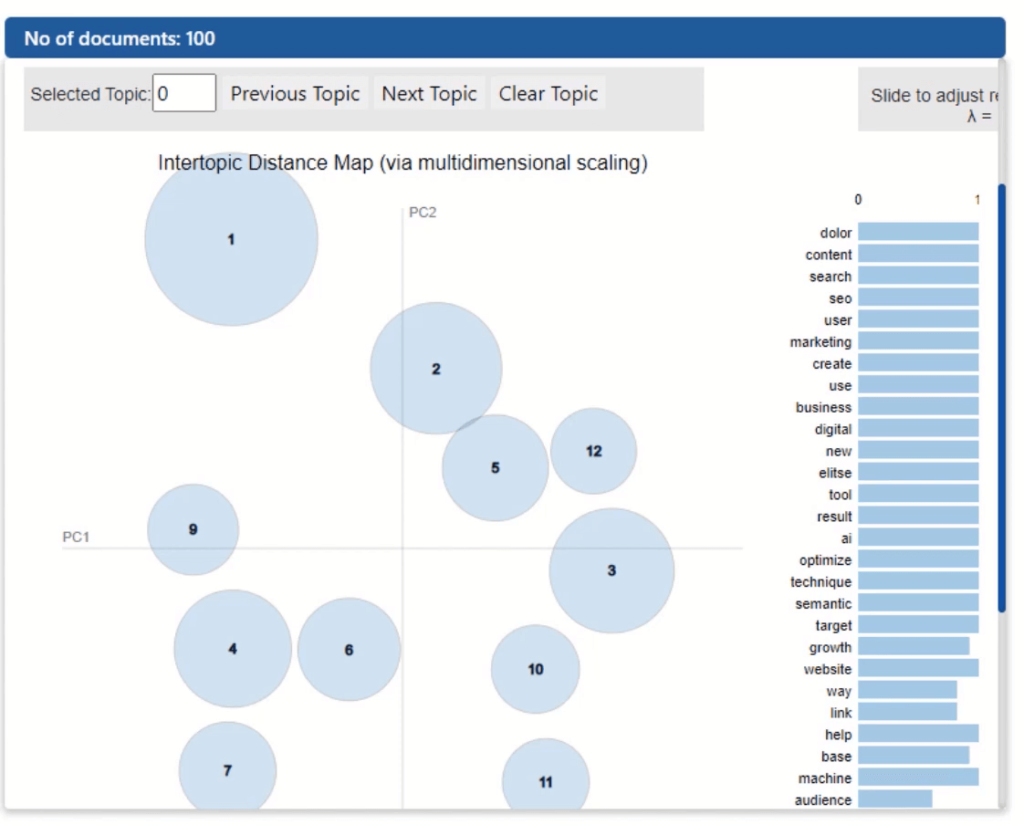This screenshot has width=1024, height=825.
Task: Click the term label 'machine'
Action: click(825, 778)
